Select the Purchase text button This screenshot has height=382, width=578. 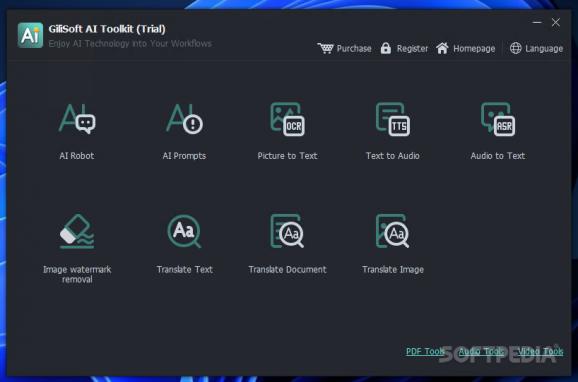[x=354, y=48]
